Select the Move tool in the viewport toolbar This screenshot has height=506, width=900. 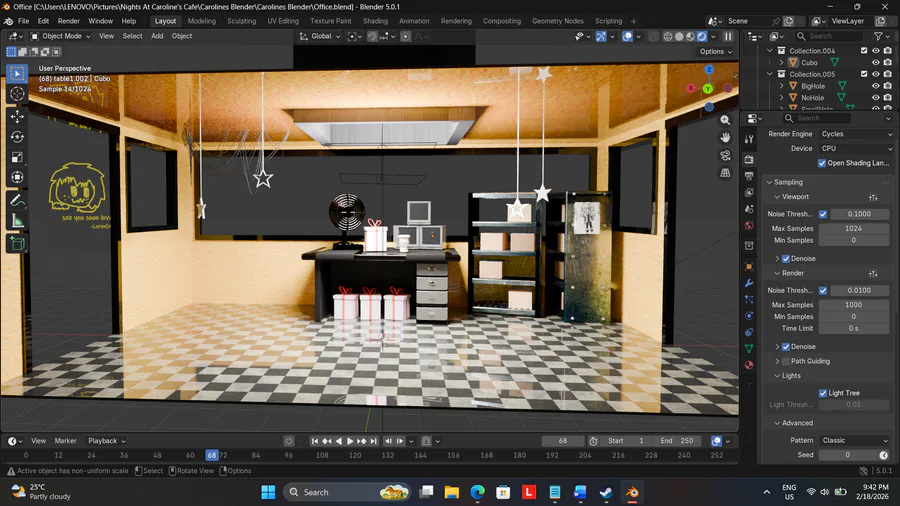(x=17, y=116)
